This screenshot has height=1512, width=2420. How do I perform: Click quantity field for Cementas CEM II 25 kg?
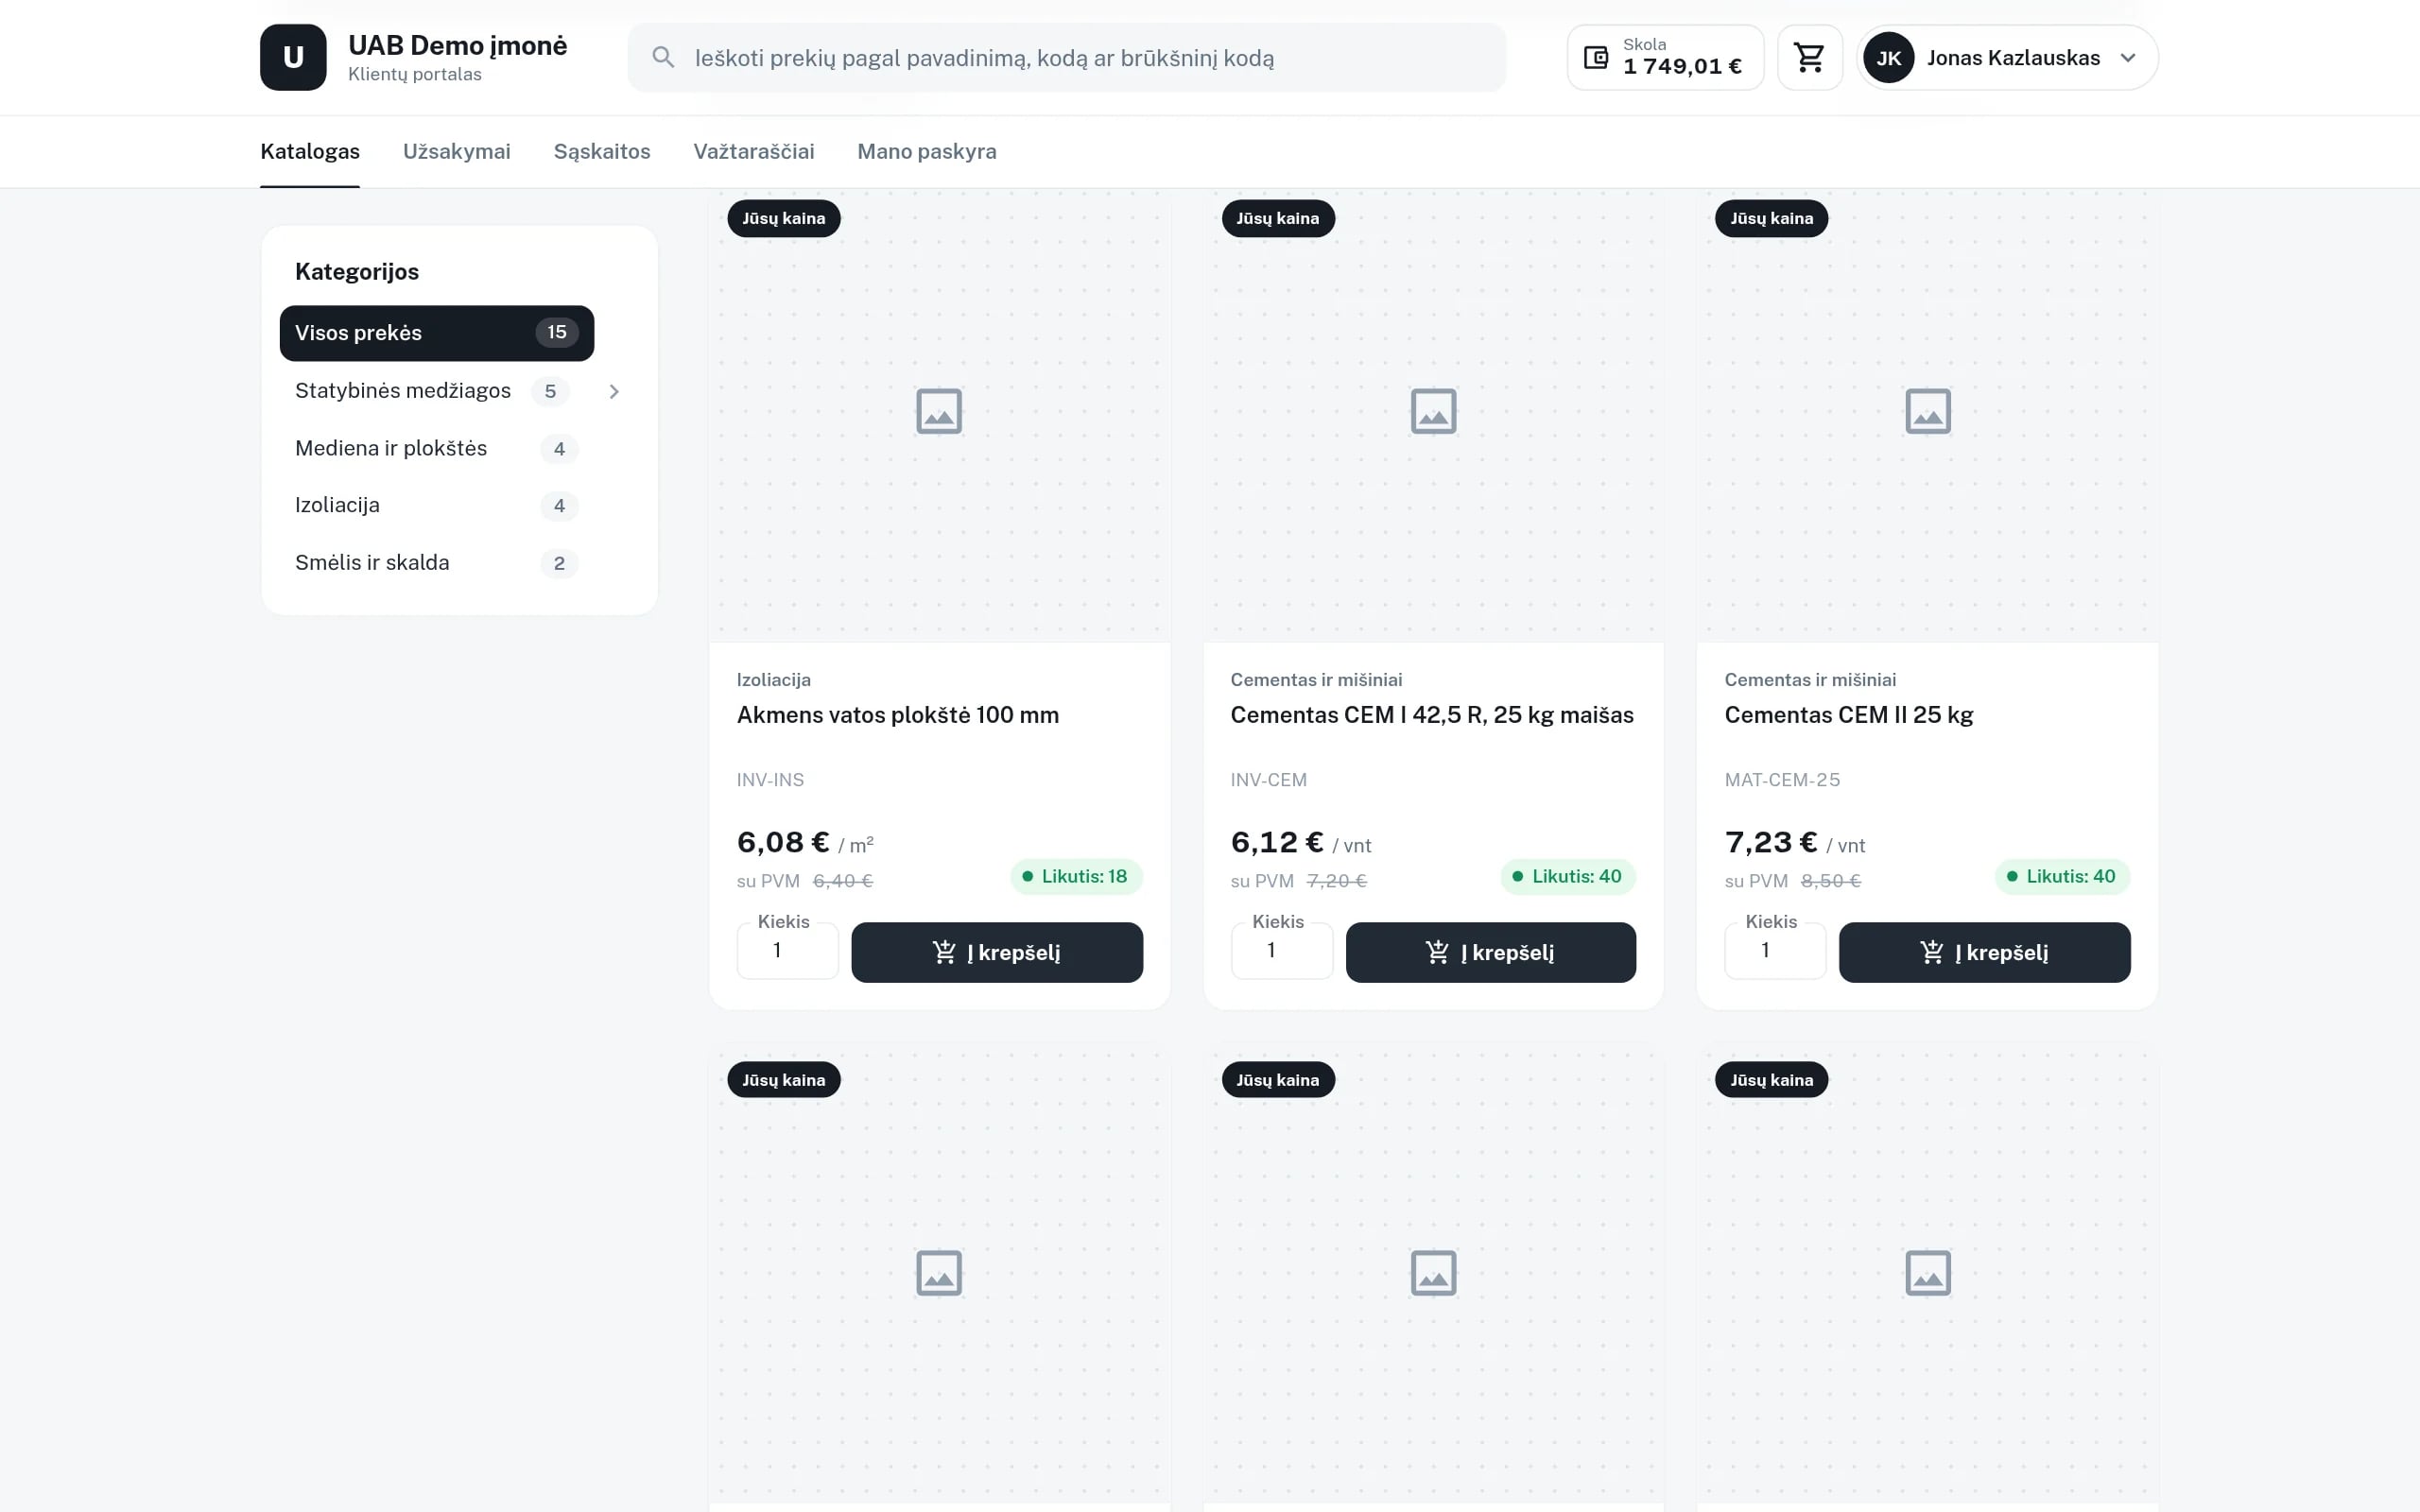pos(1775,950)
